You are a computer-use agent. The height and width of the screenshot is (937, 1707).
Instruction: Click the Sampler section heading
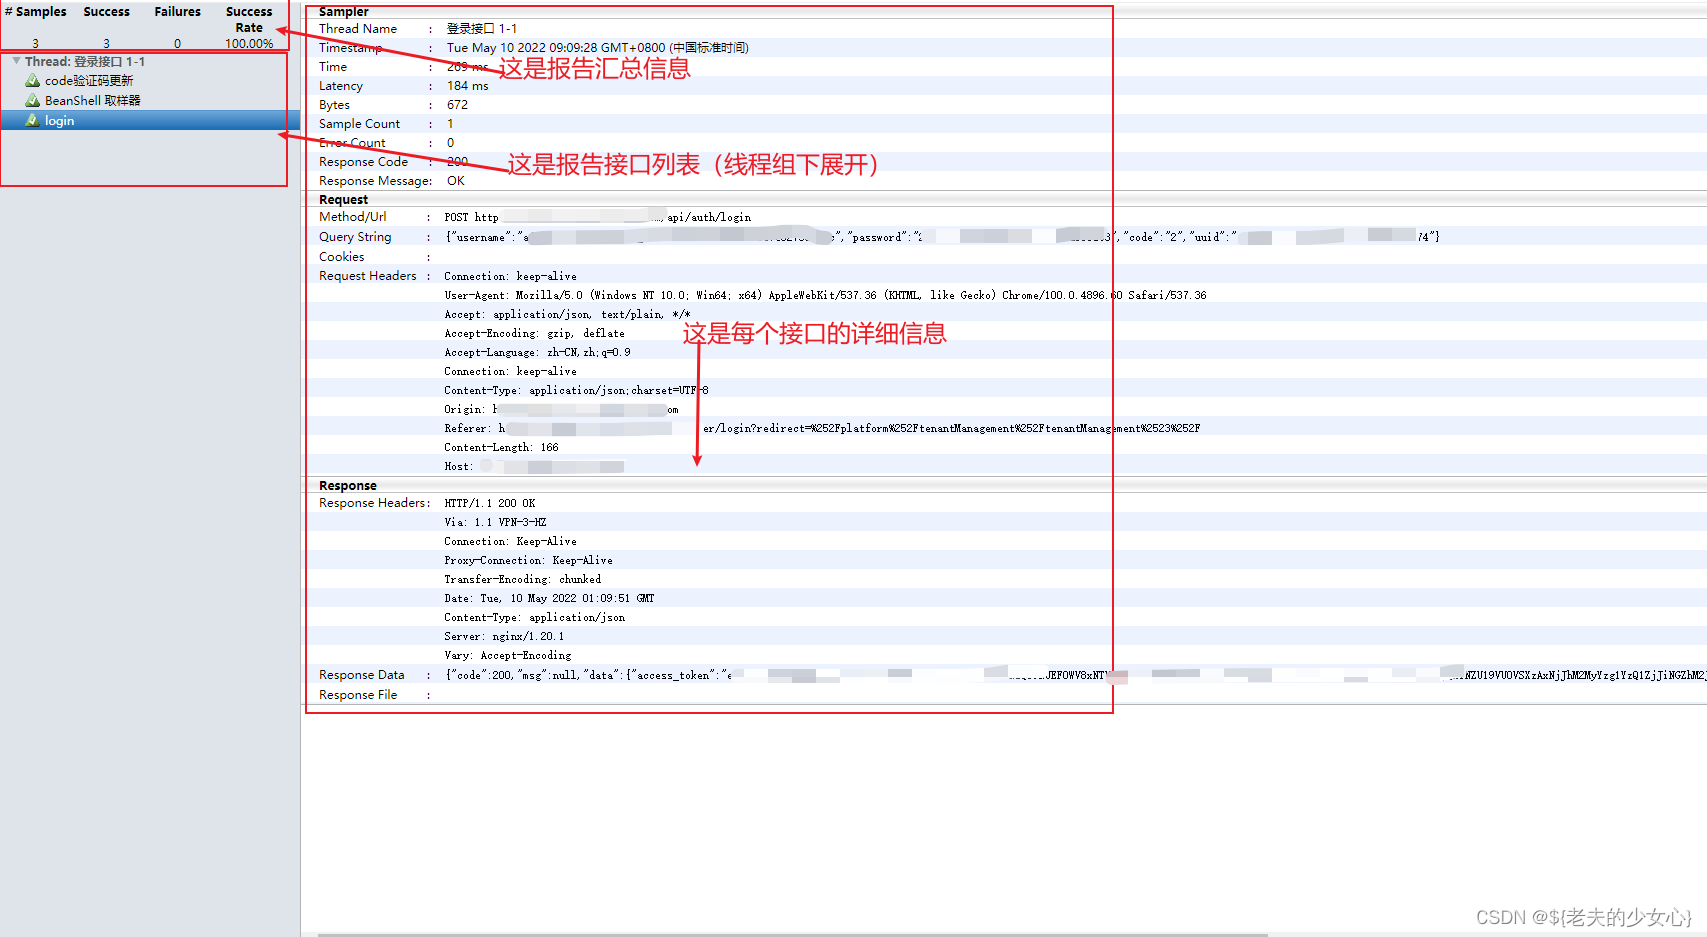point(344,12)
